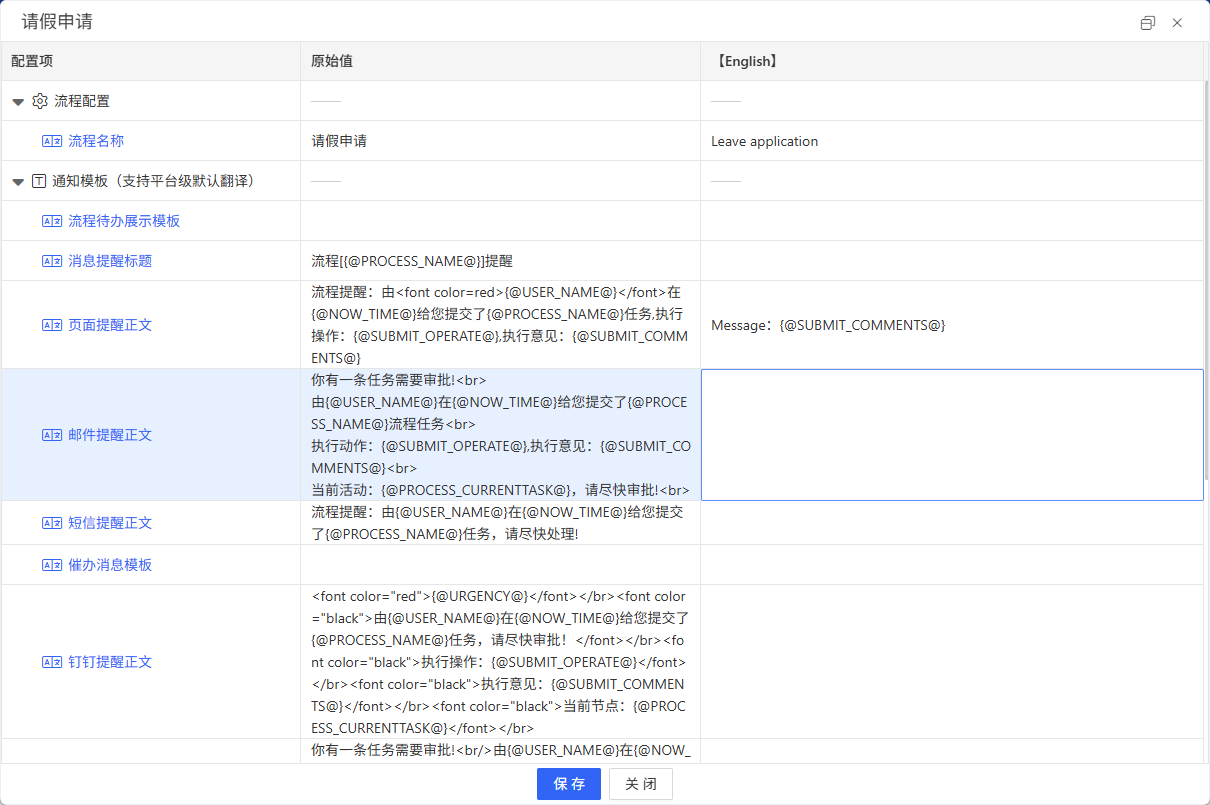Click the translate icon next to 邮件提醒正文
The width and height of the screenshot is (1210, 805).
[52, 435]
